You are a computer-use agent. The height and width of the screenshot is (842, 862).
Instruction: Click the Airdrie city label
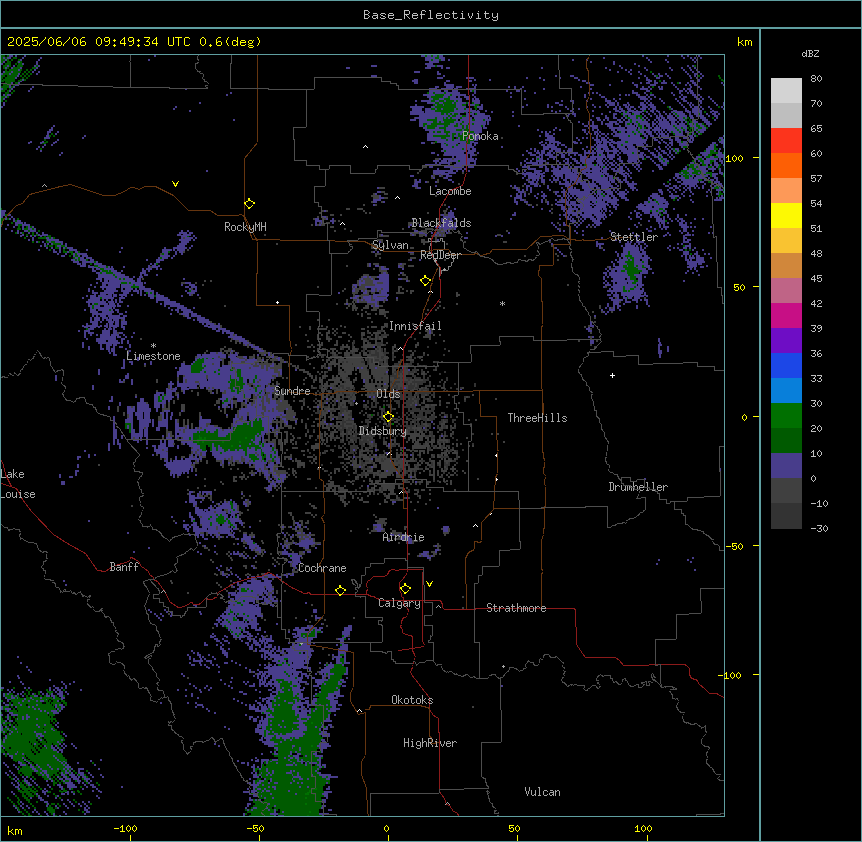point(404,537)
